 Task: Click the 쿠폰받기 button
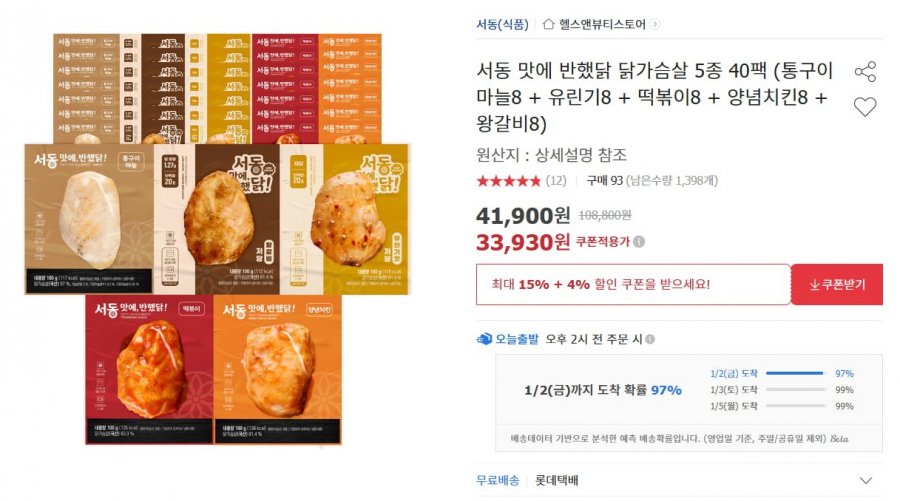[837, 285]
